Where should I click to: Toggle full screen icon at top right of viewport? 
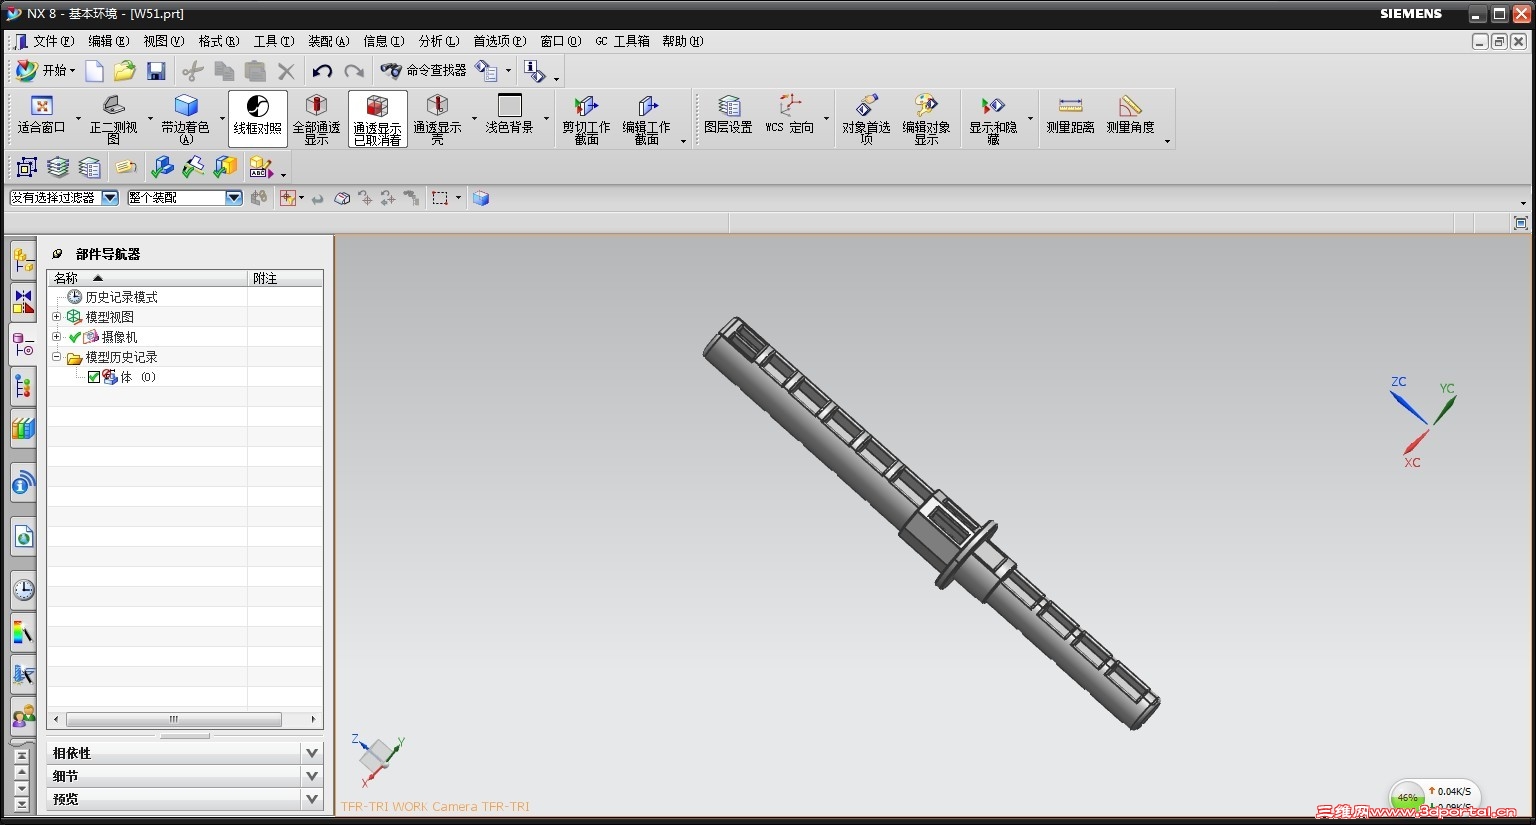coord(1521,223)
